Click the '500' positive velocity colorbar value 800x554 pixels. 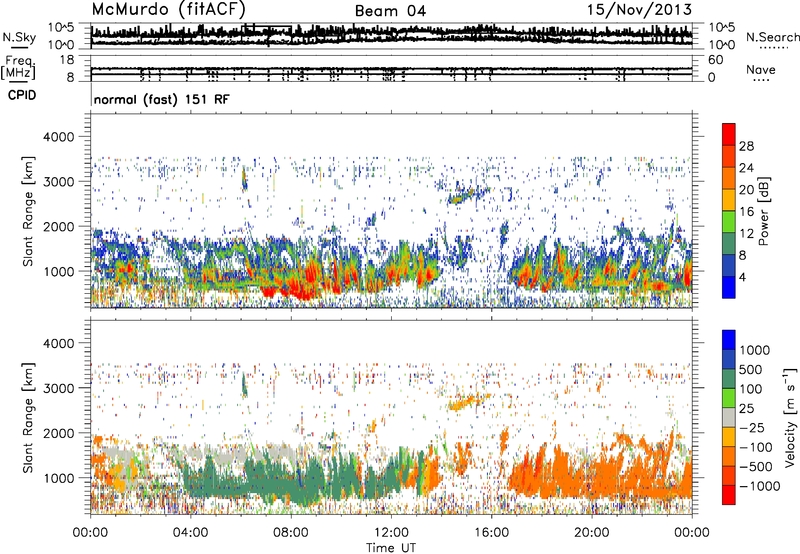point(751,370)
